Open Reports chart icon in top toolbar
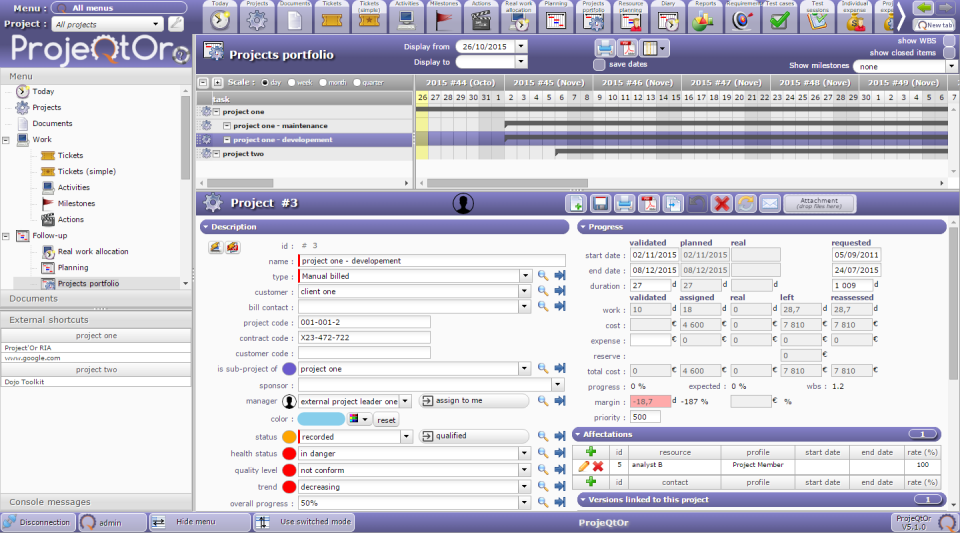This screenshot has width=960, height=533. point(705,20)
